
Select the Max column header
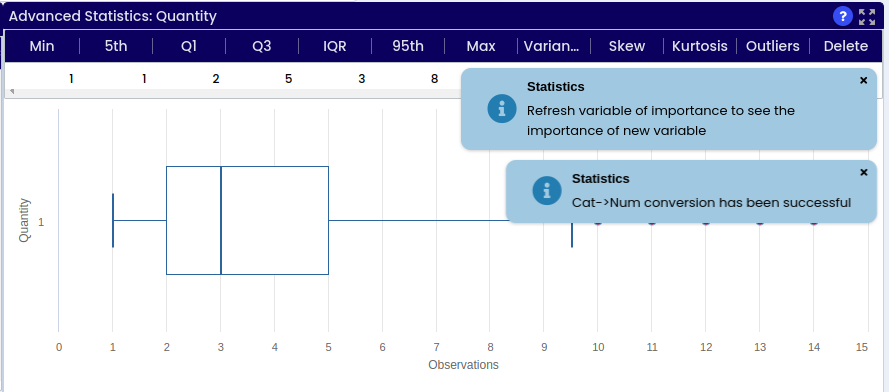coord(481,46)
